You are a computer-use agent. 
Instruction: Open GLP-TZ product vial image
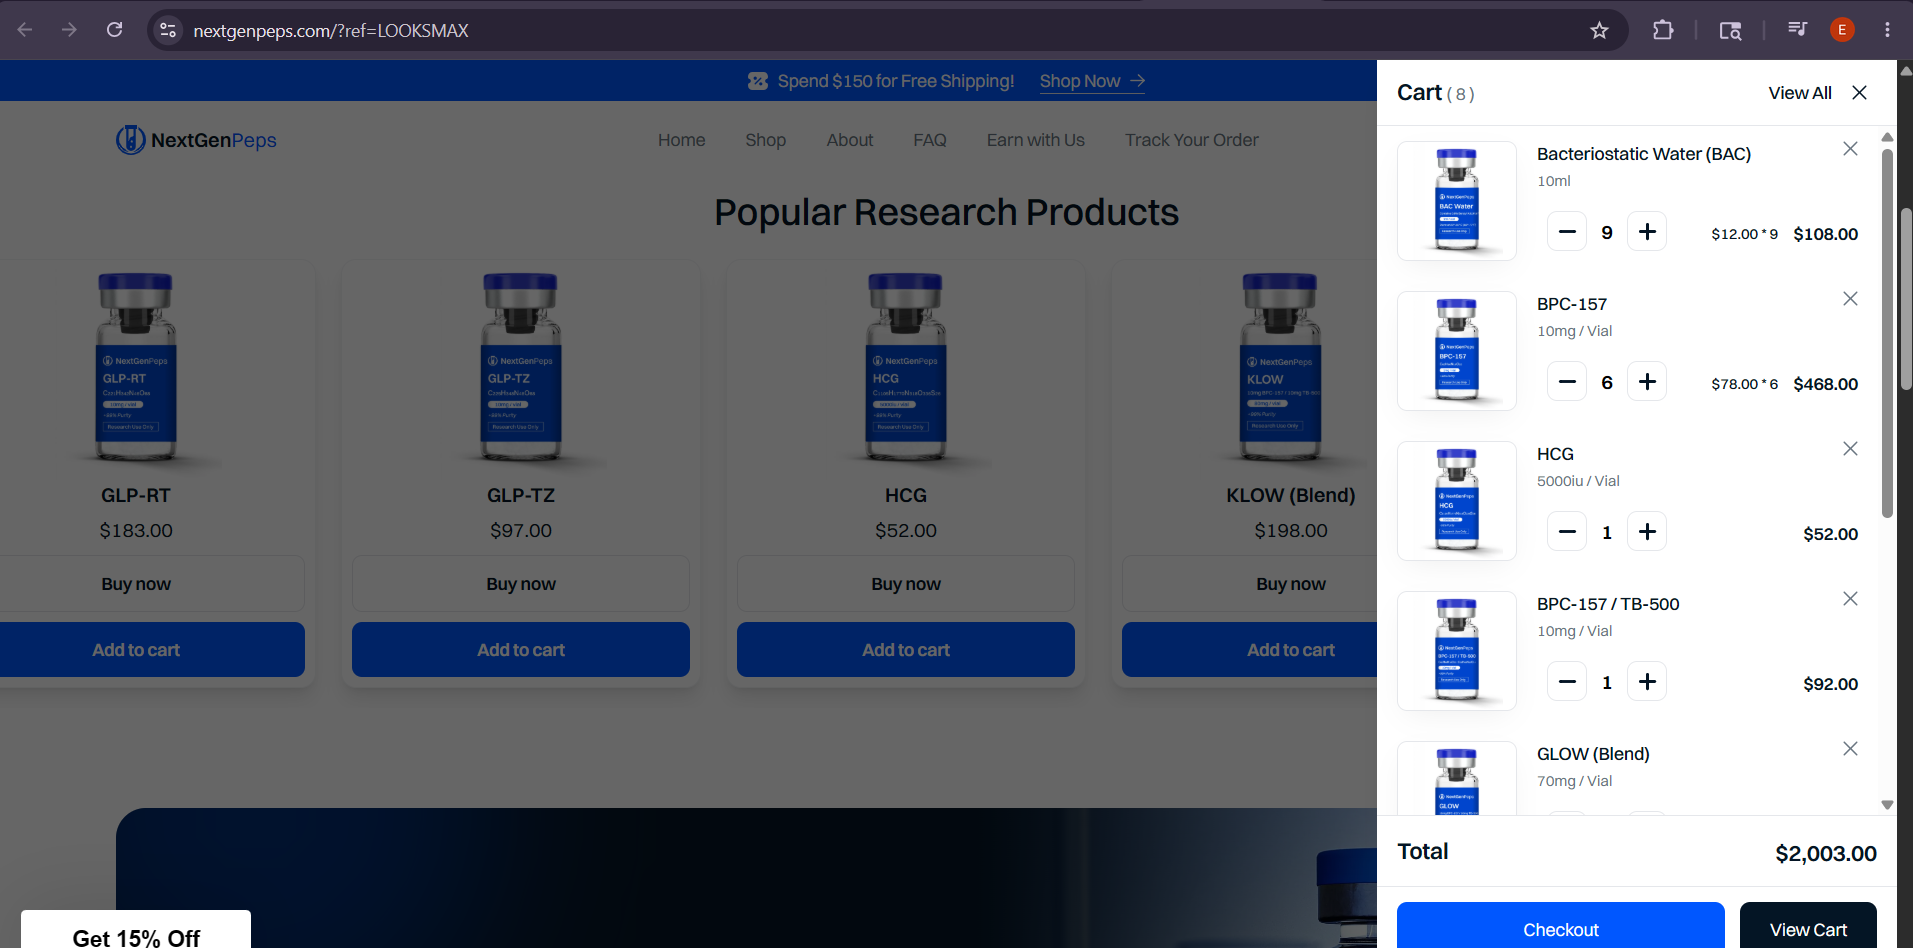pyautogui.click(x=521, y=367)
